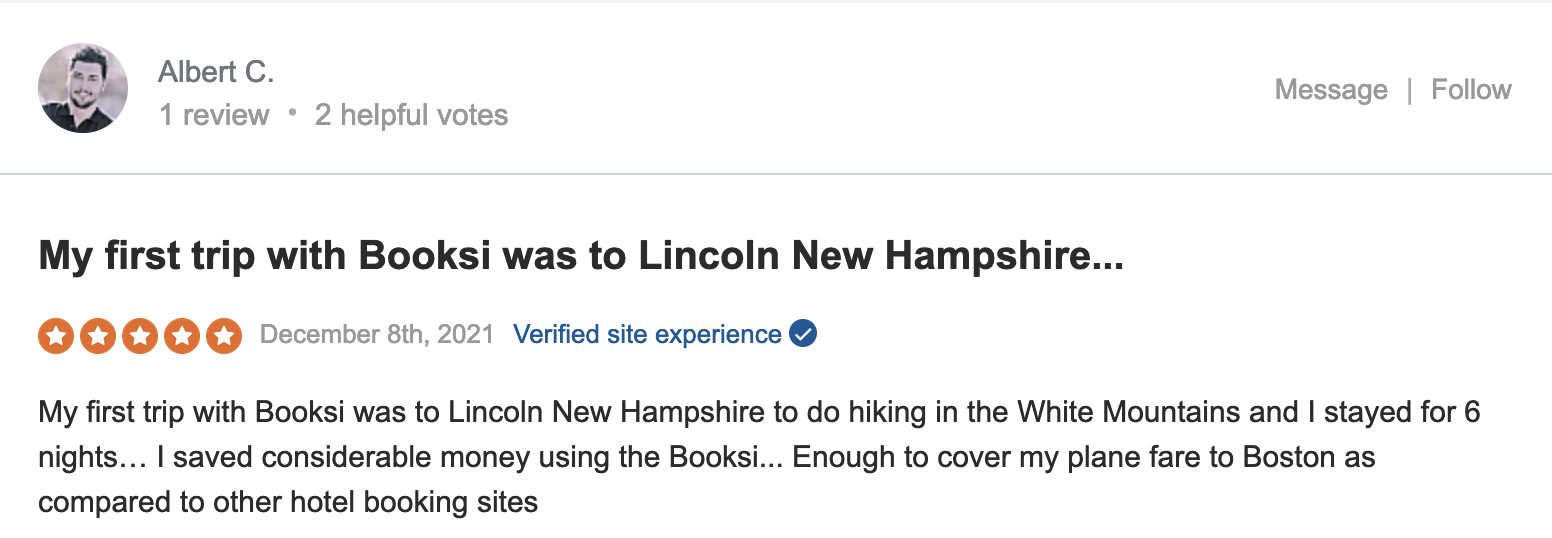This screenshot has height=538, width=1552.
Task: Click the second orange rating star
Action: click(98, 336)
